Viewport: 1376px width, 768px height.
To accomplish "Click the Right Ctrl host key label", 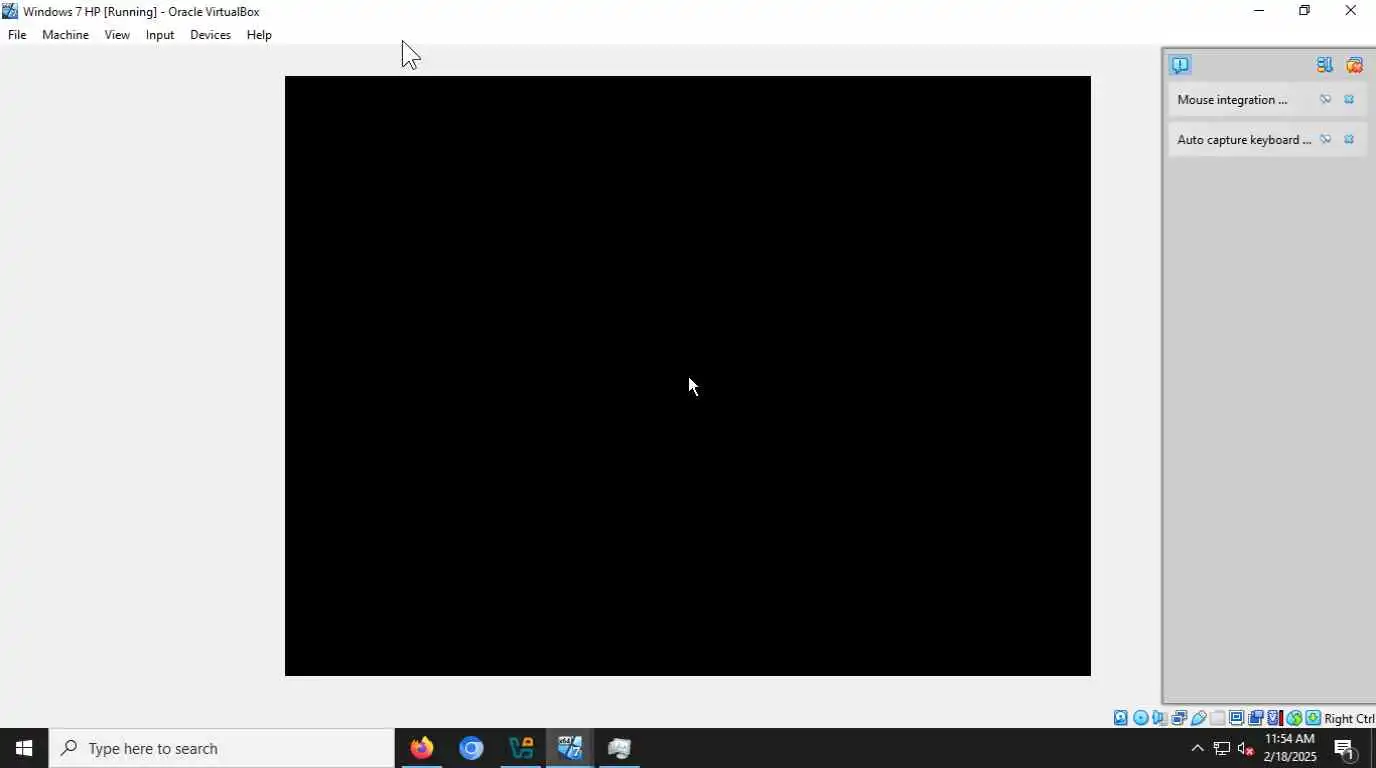I will click(x=1349, y=718).
